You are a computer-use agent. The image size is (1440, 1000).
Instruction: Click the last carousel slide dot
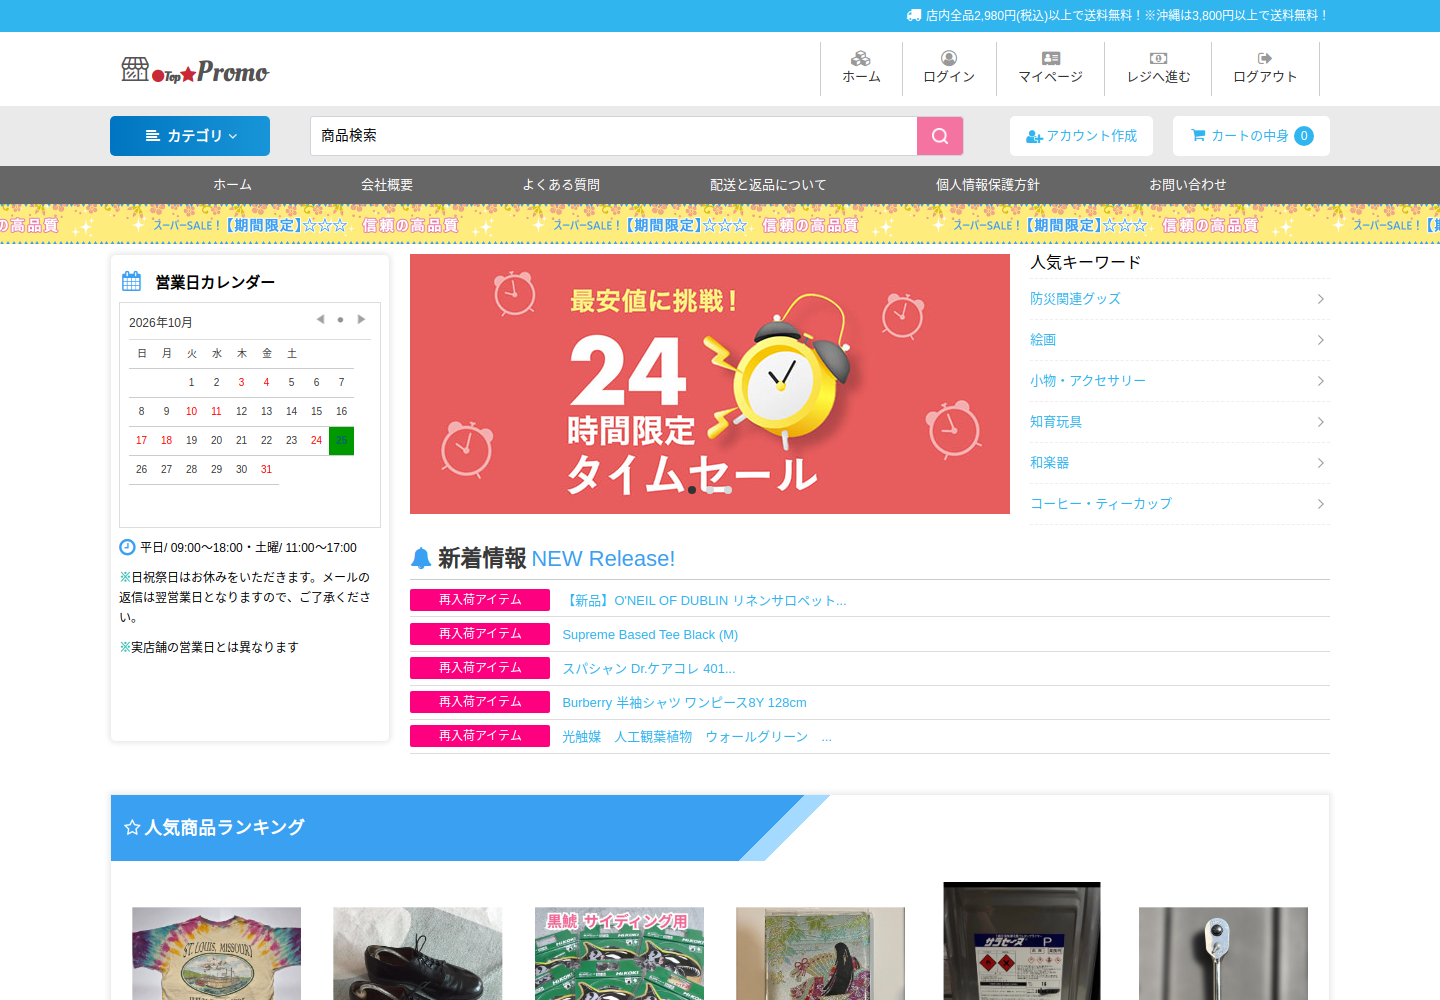pyautogui.click(x=728, y=490)
